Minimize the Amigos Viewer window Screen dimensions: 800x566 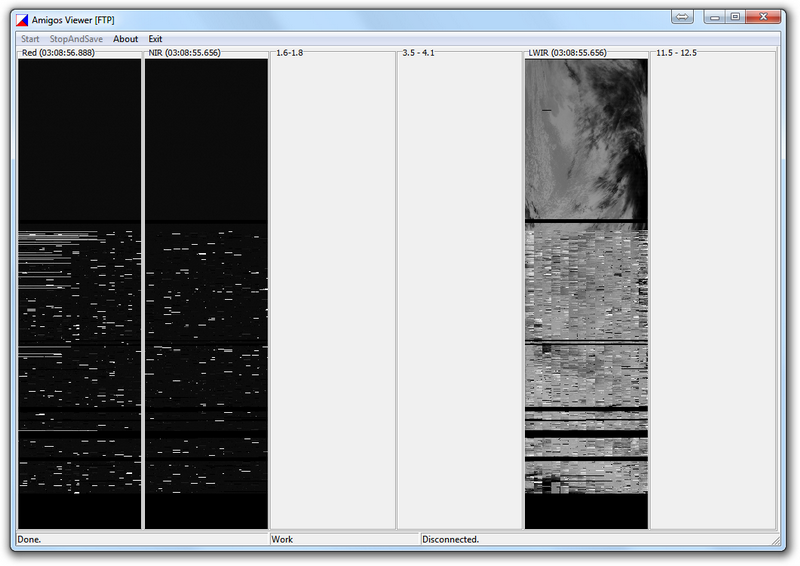pyautogui.click(x=715, y=17)
